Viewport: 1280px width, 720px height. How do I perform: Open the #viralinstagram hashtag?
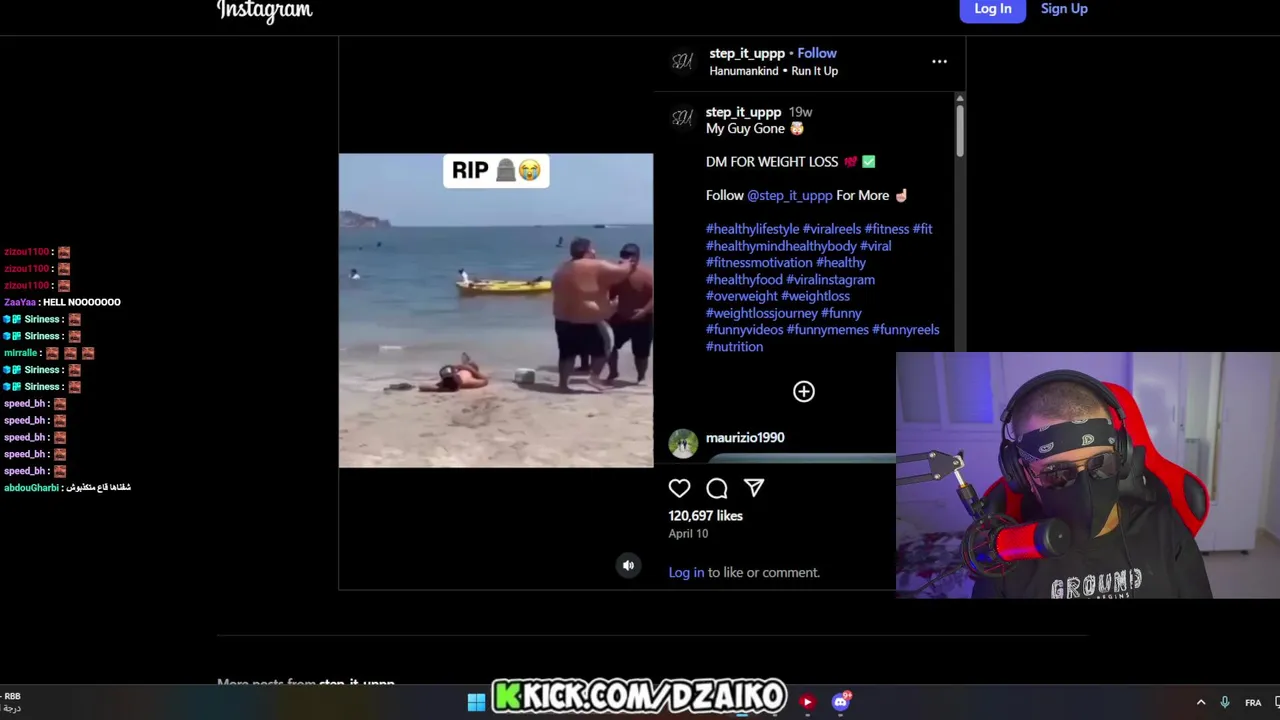(831, 280)
